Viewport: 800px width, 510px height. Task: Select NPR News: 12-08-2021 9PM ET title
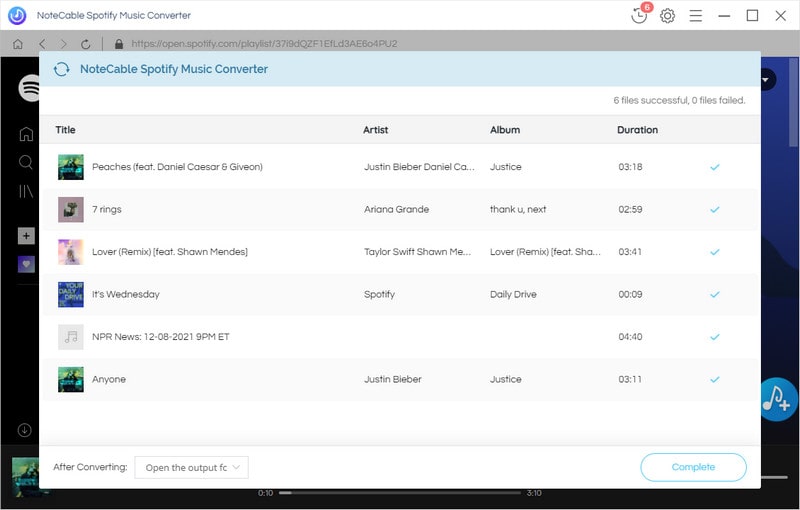click(x=161, y=337)
